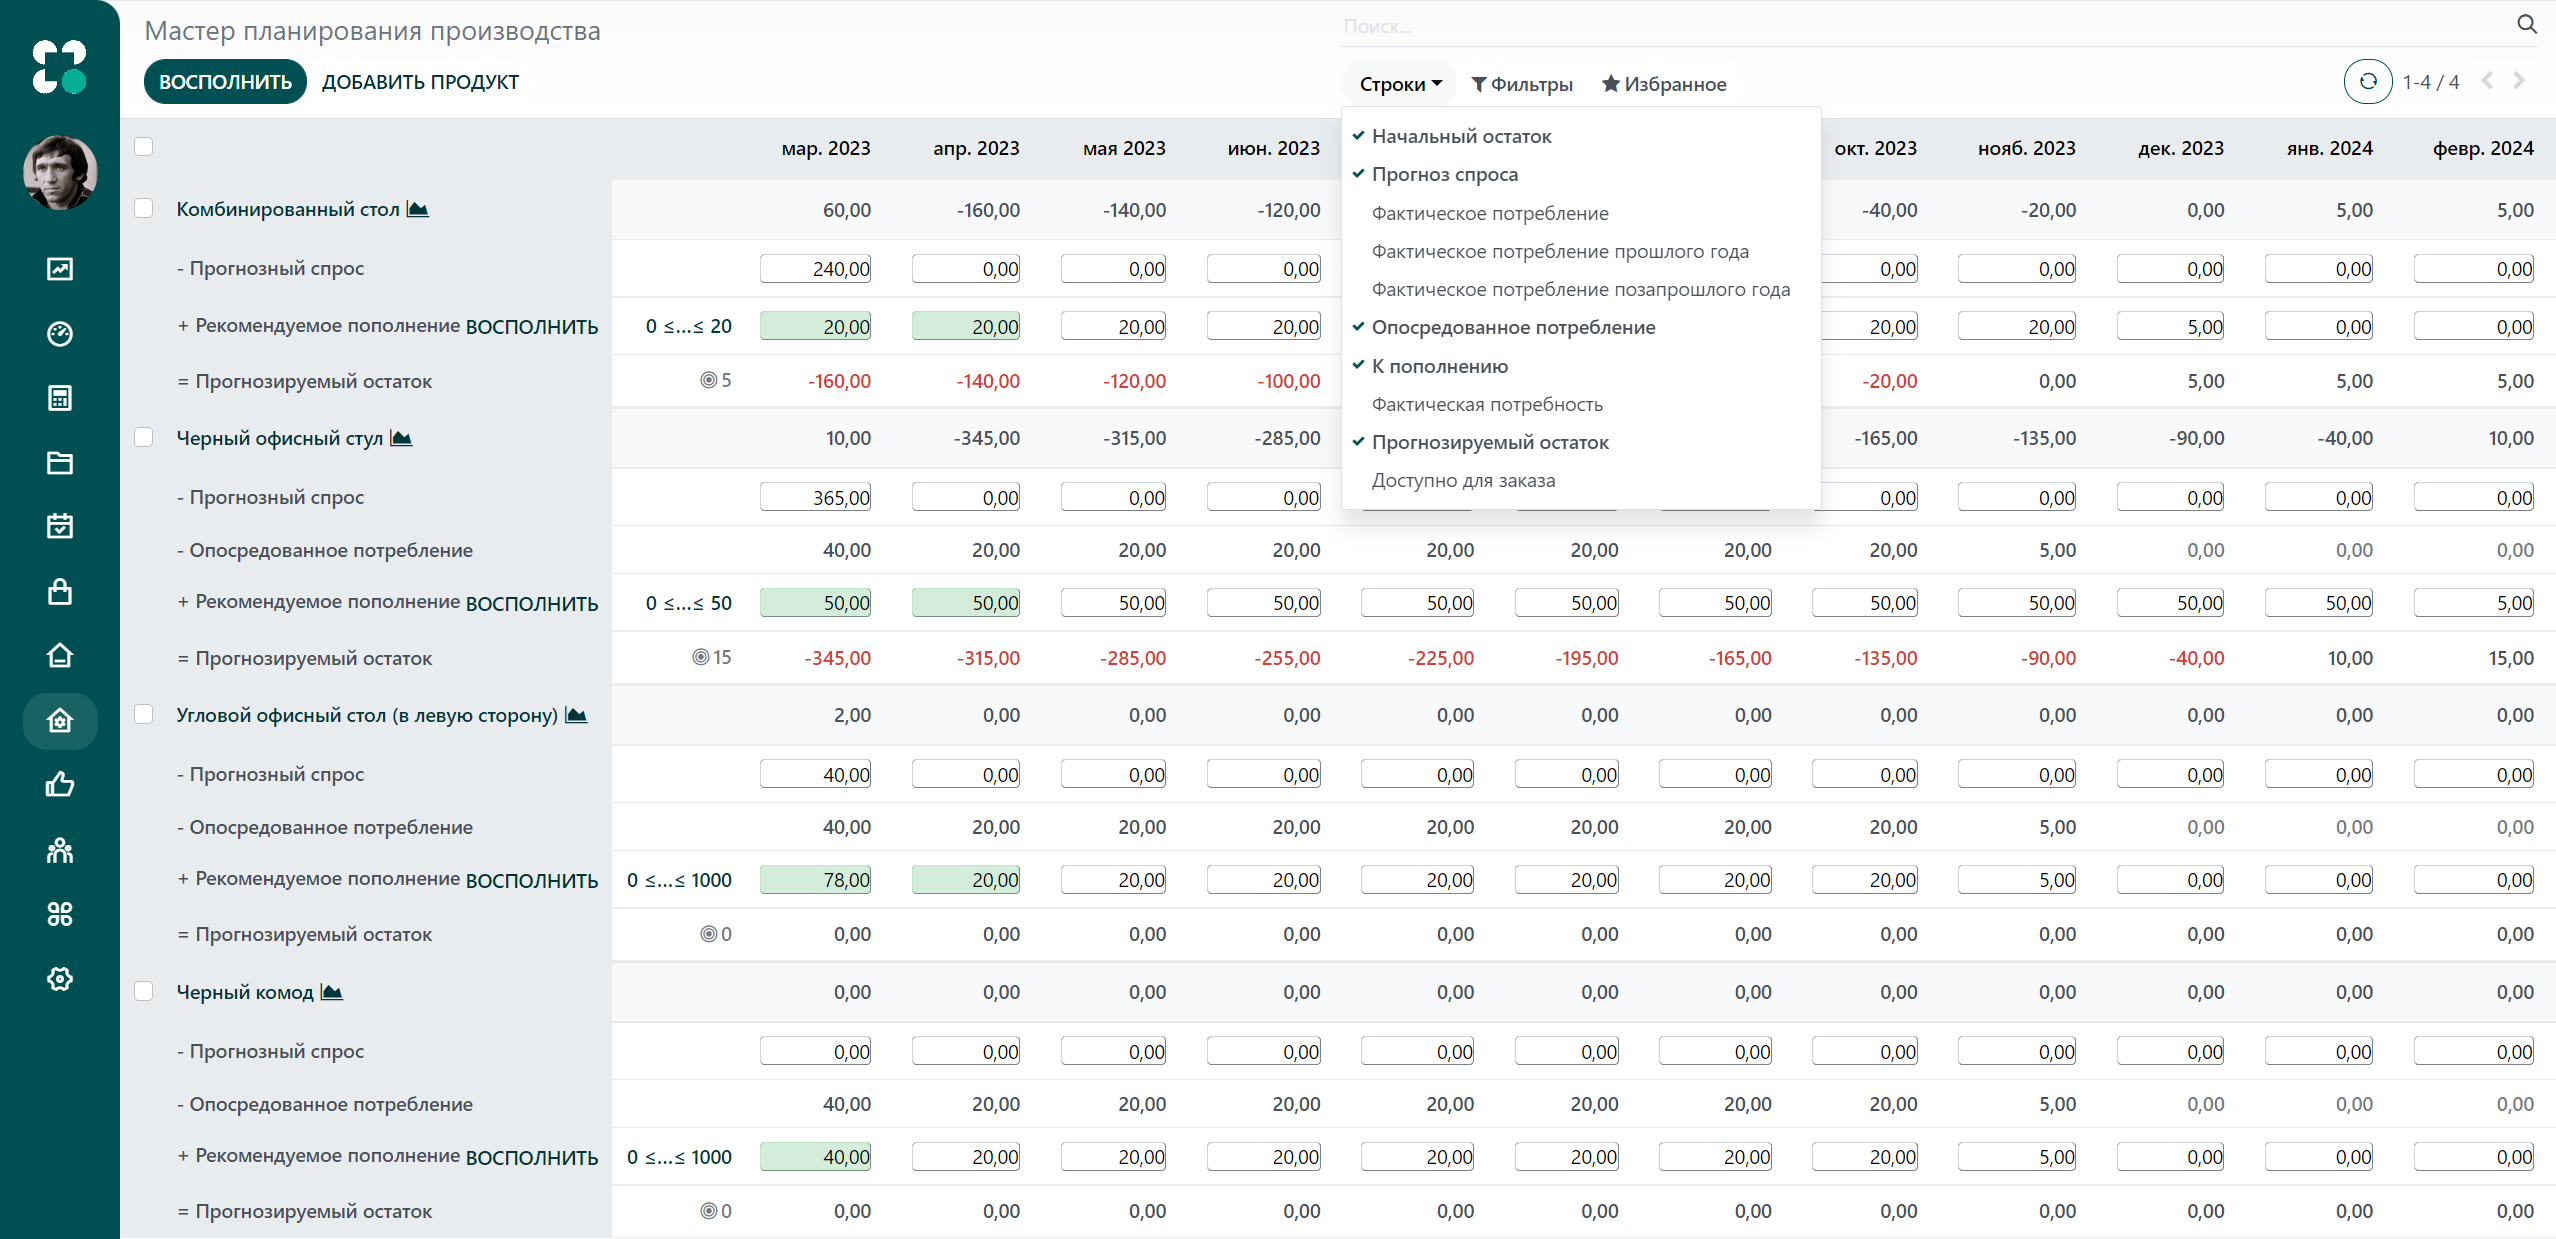Screen dimensions: 2556x1239
Task: Go to next page arrow
Action: (x=2520, y=81)
